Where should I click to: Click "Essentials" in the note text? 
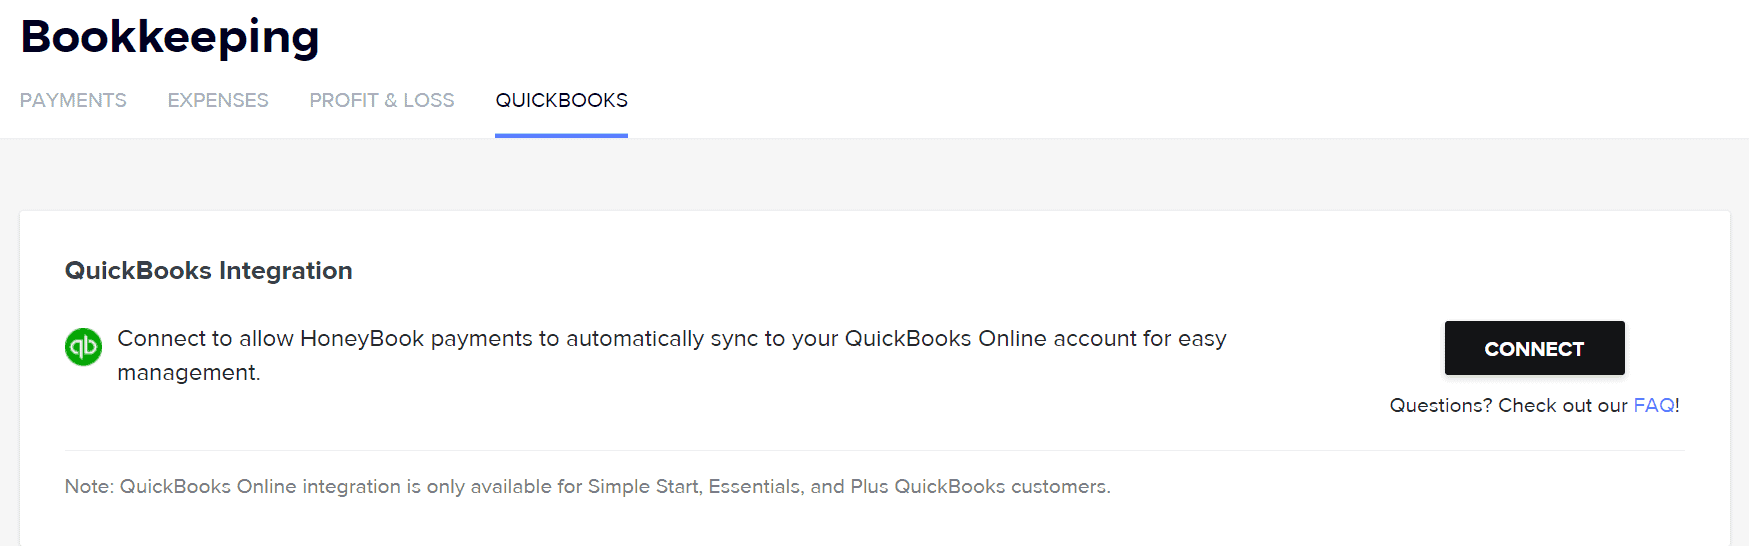[x=755, y=487]
